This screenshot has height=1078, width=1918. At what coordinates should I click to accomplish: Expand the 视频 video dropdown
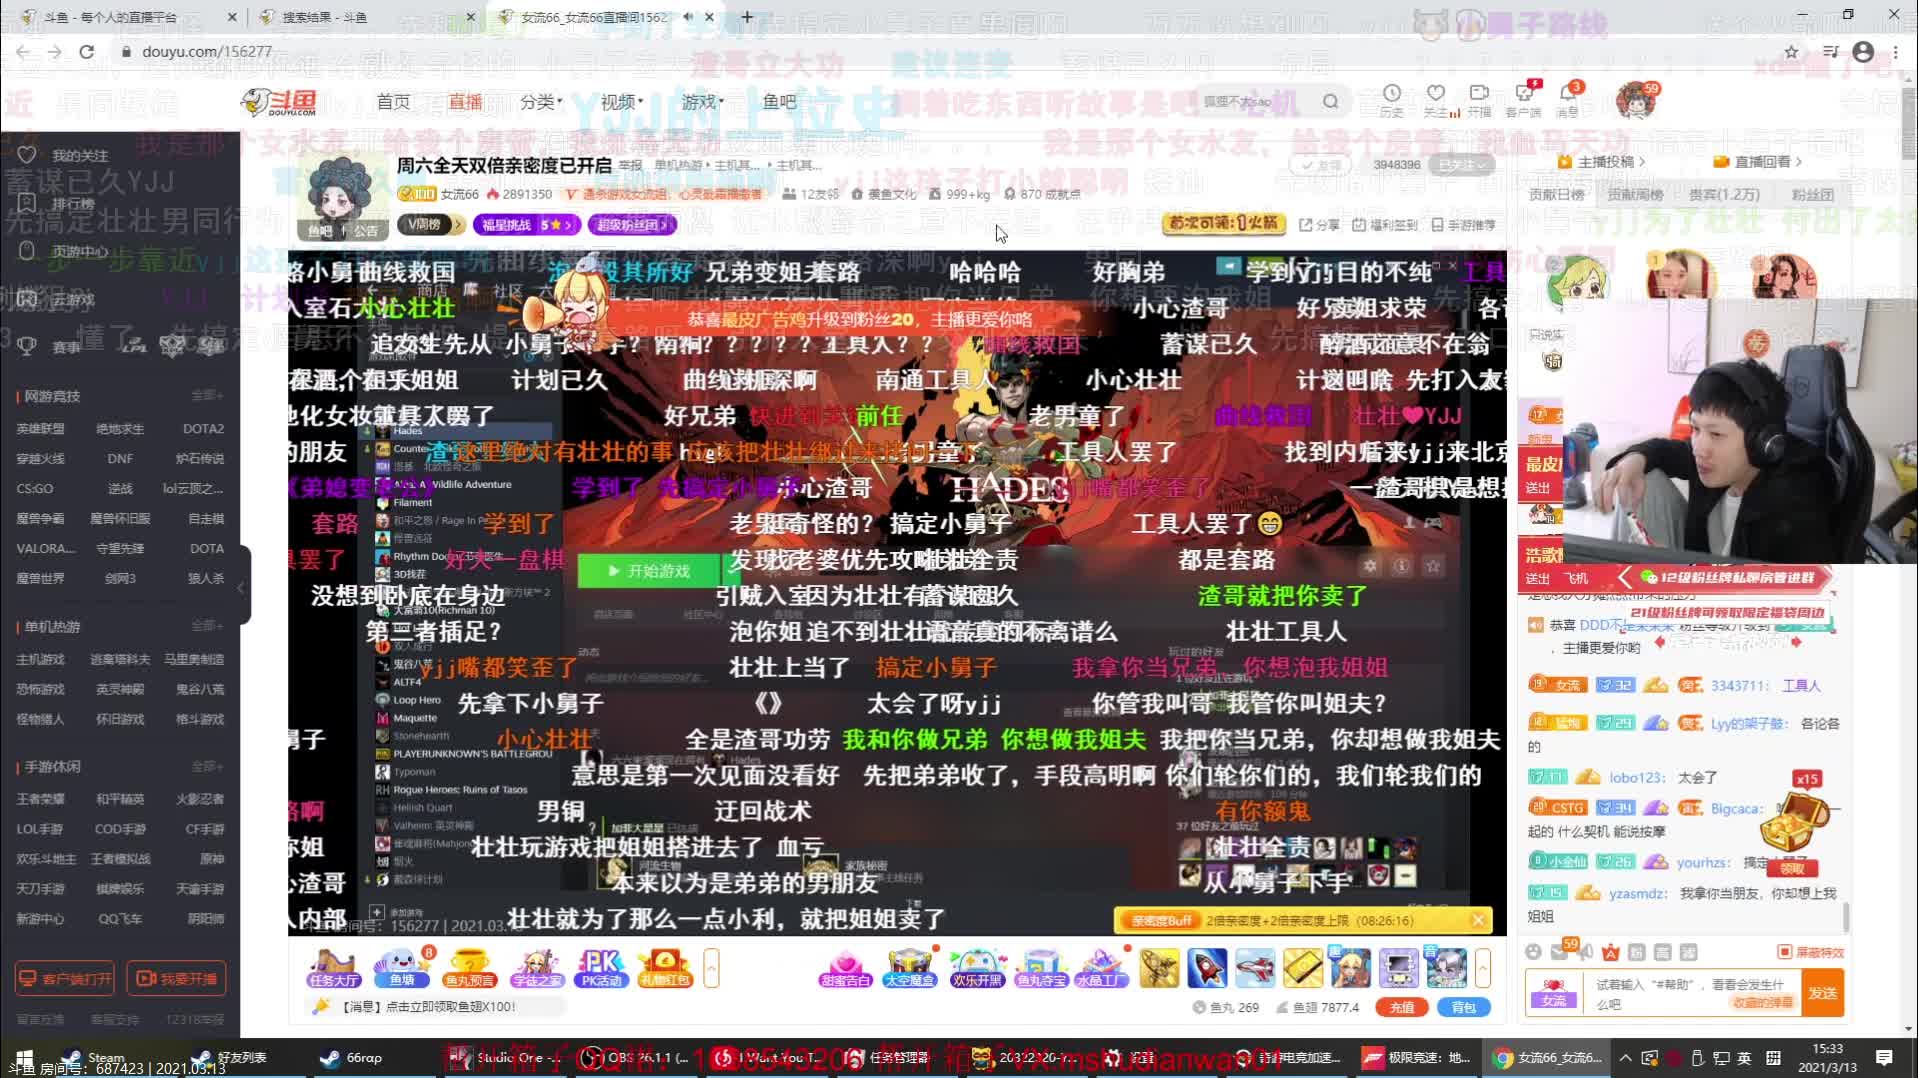point(622,102)
